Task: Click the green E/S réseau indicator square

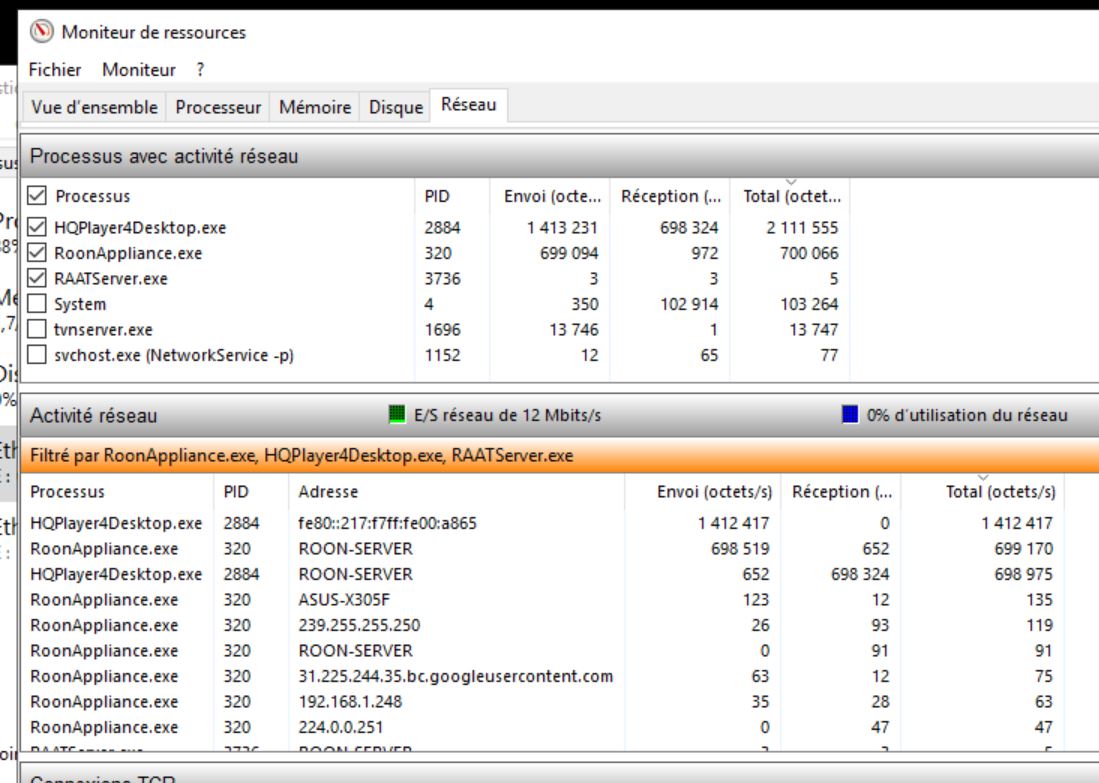Action: pyautogui.click(x=397, y=414)
